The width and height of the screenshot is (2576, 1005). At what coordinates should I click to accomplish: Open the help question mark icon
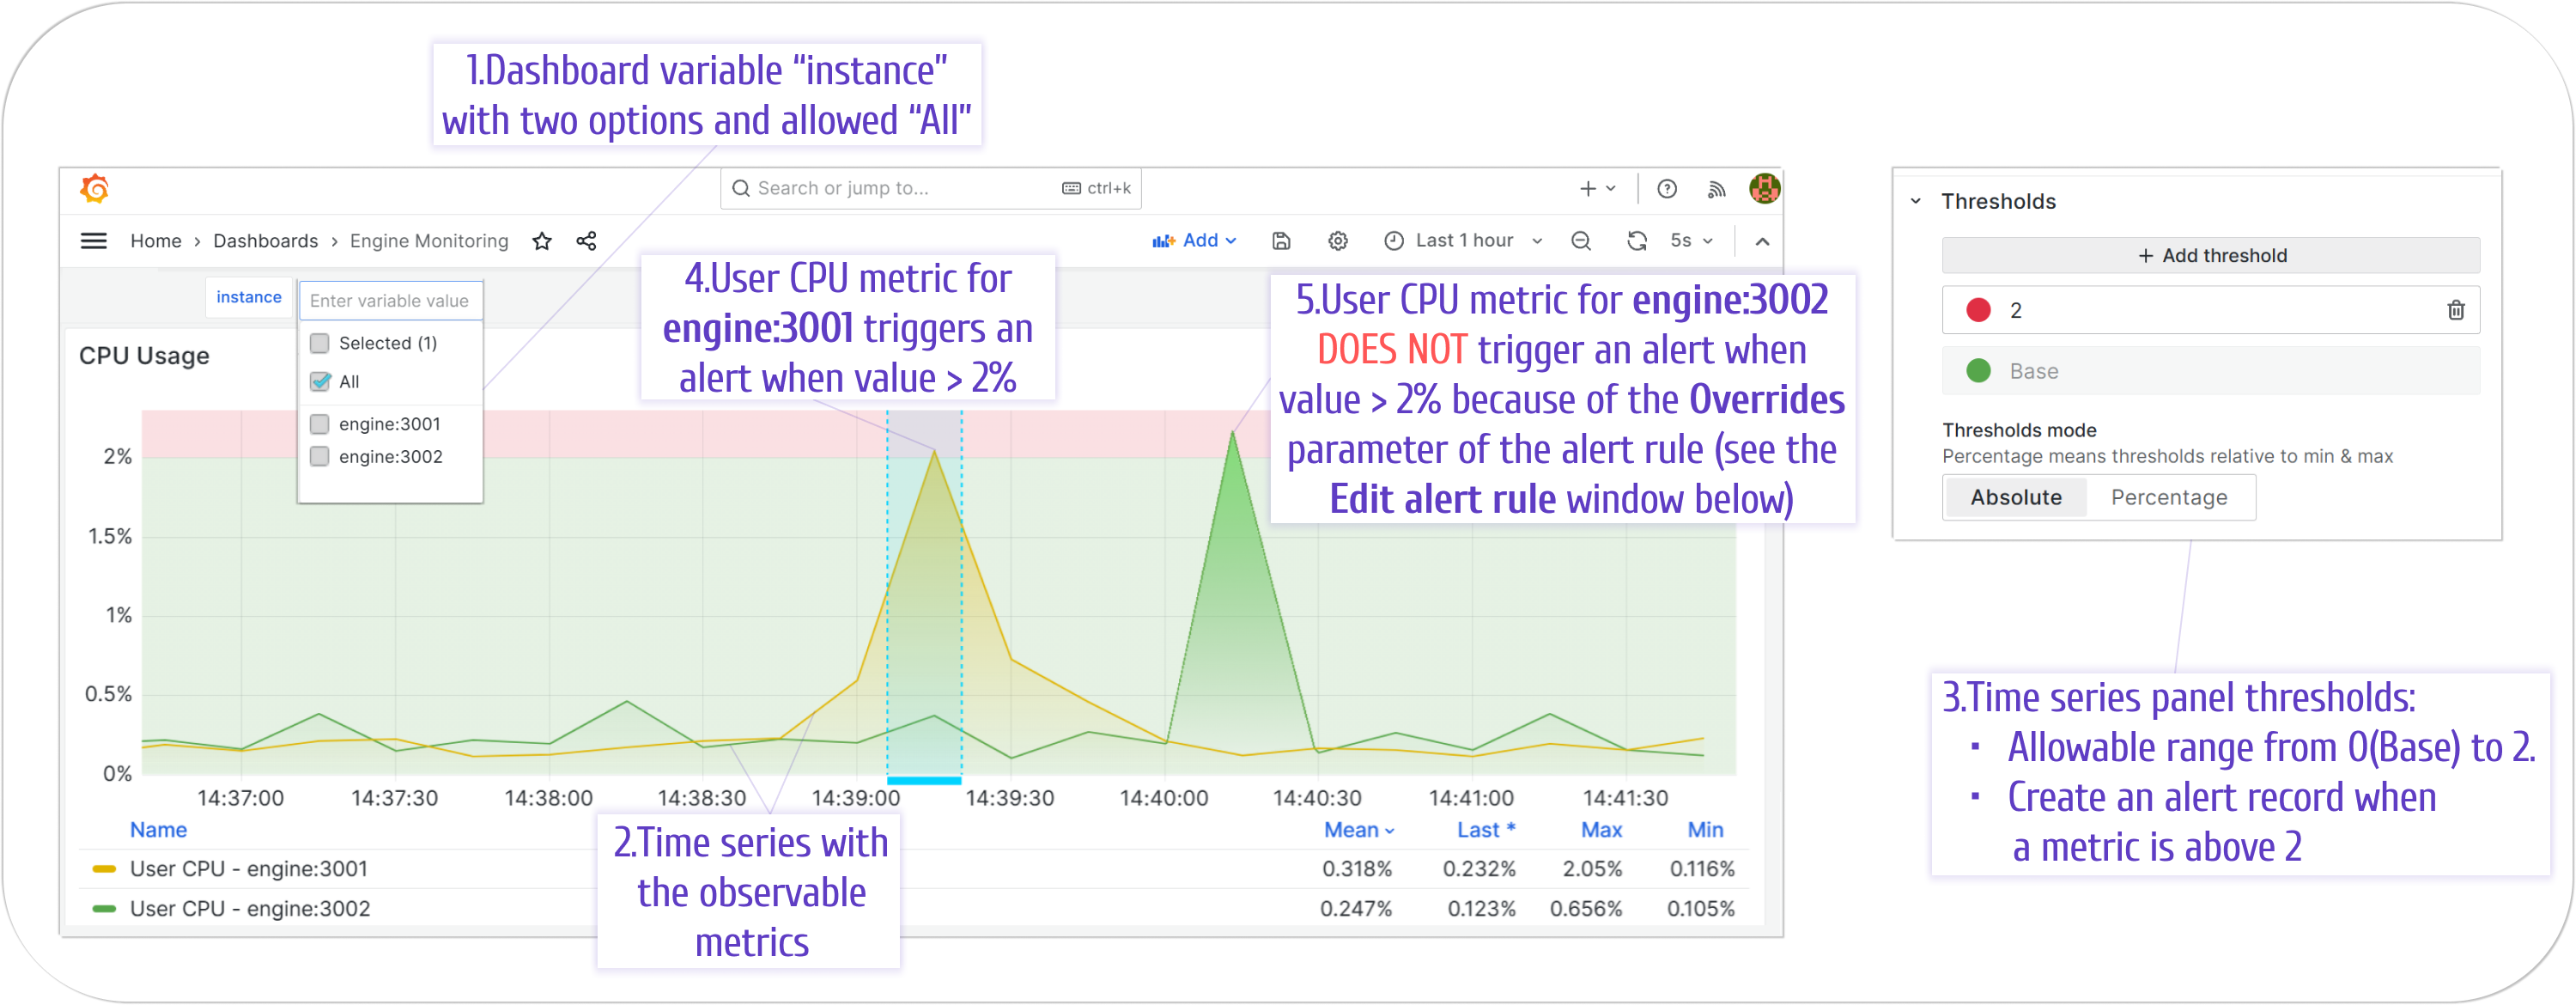1667,189
